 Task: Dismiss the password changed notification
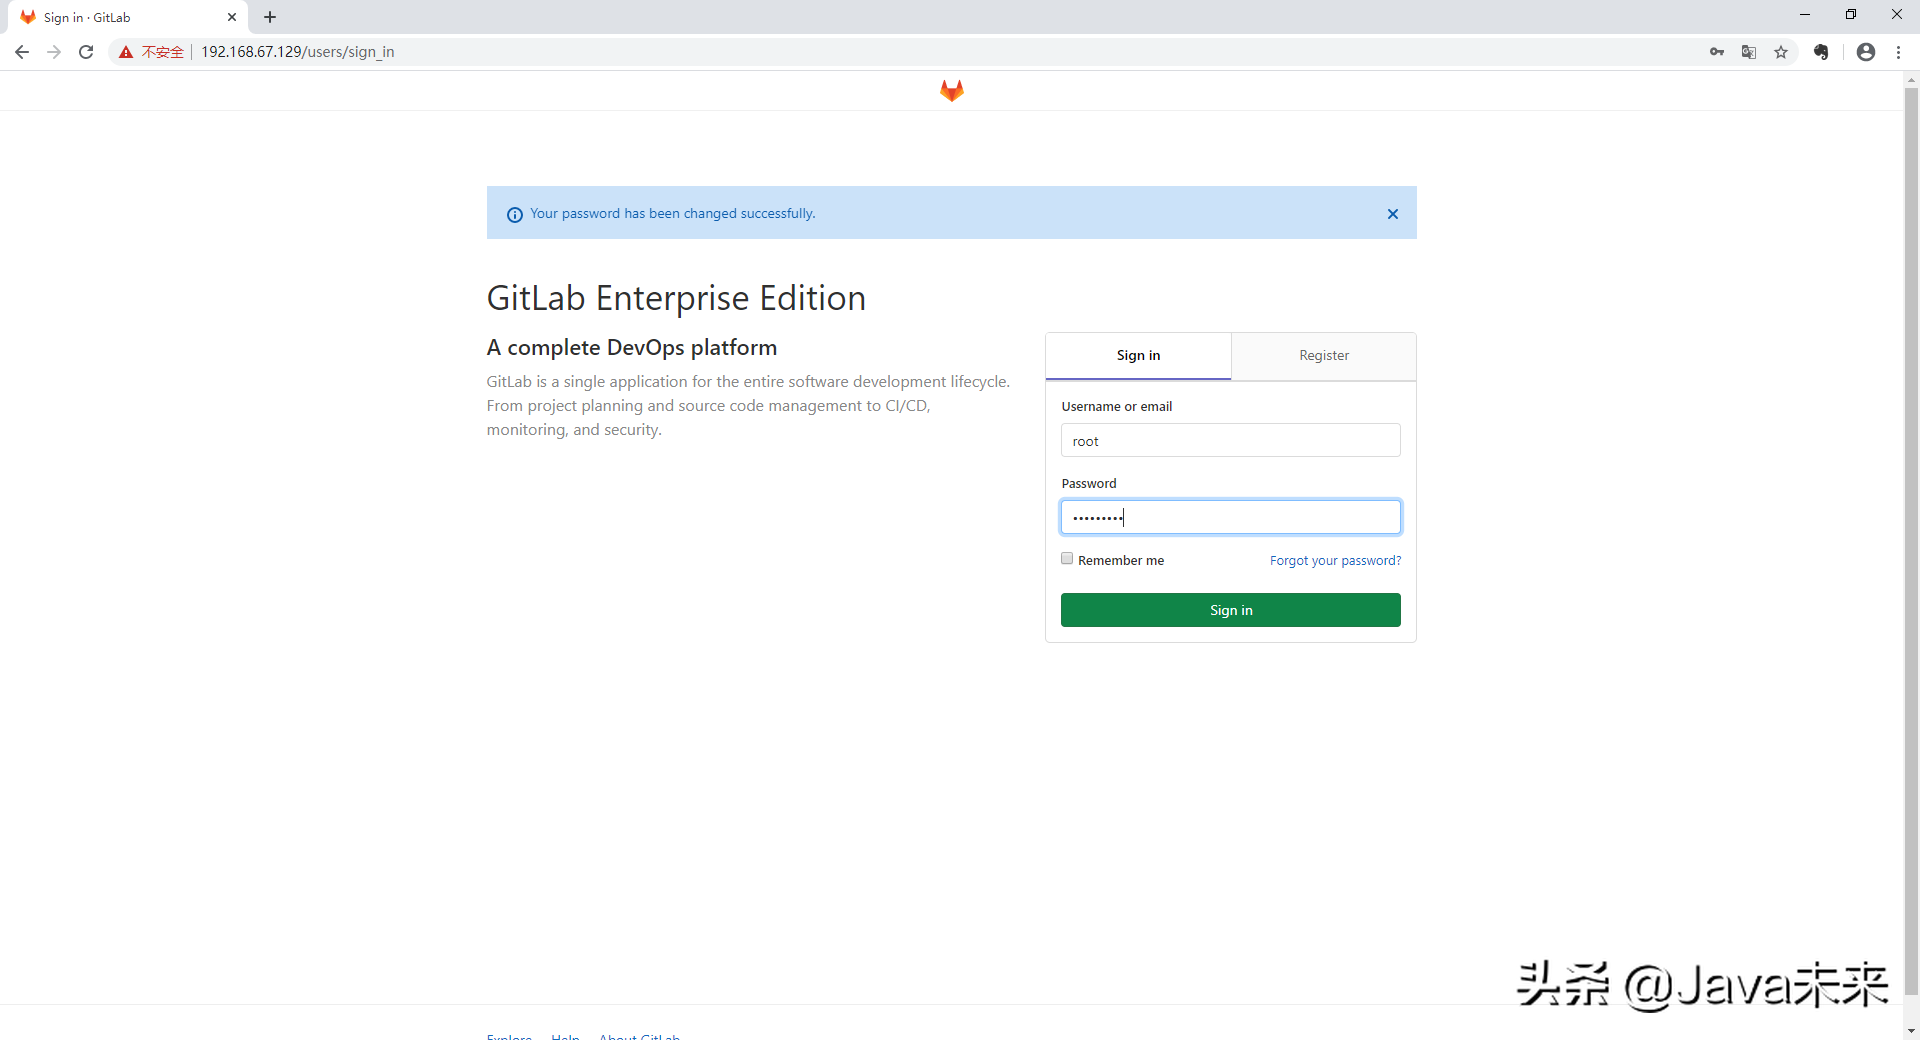coord(1392,214)
